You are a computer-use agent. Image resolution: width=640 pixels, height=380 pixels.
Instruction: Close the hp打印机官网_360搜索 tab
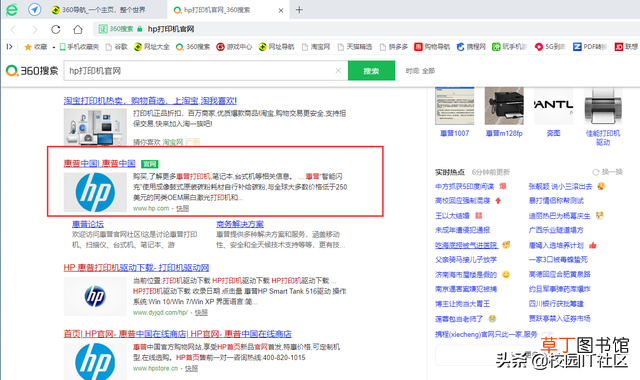[281, 10]
